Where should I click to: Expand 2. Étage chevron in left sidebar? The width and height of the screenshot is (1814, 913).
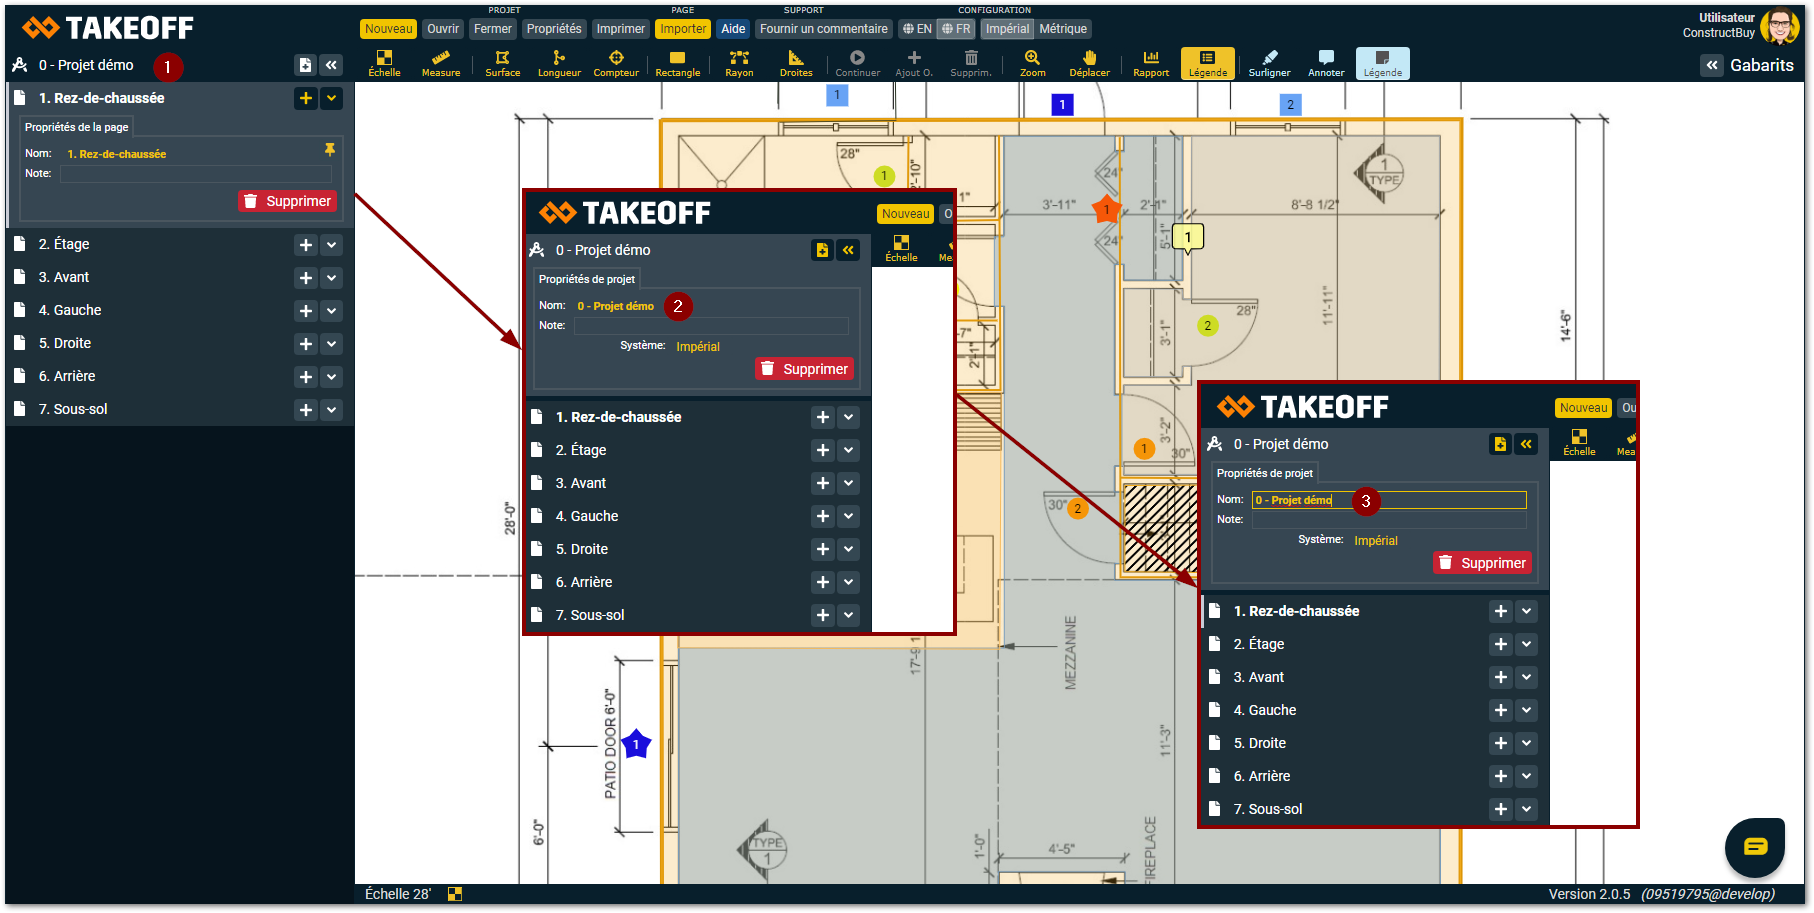(332, 245)
